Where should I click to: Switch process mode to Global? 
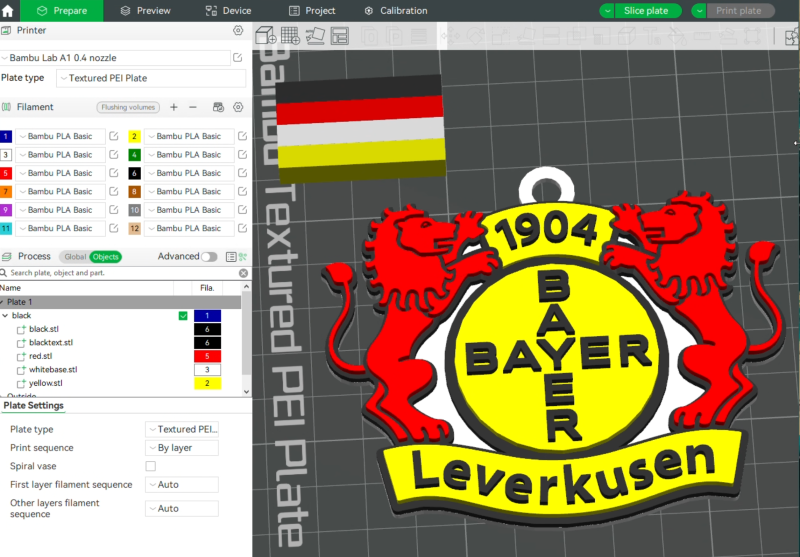pyautogui.click(x=74, y=257)
